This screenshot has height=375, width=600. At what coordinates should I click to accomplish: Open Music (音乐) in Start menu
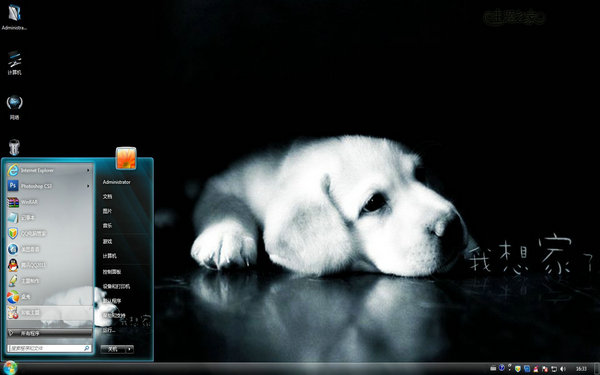coord(108,226)
